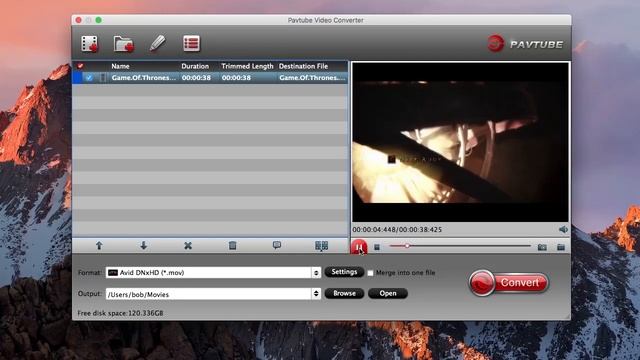The height and width of the screenshot is (360, 640).
Task: Mute preview with speaker icon
Action: pos(563,229)
